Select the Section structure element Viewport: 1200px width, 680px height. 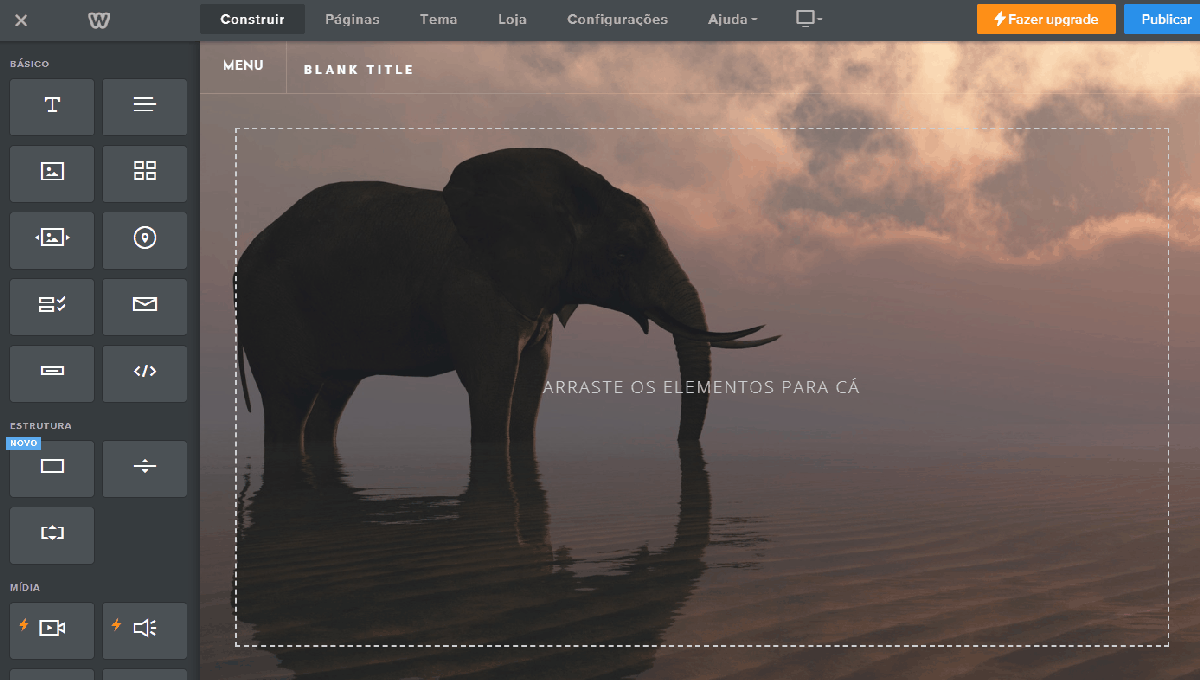(52, 468)
